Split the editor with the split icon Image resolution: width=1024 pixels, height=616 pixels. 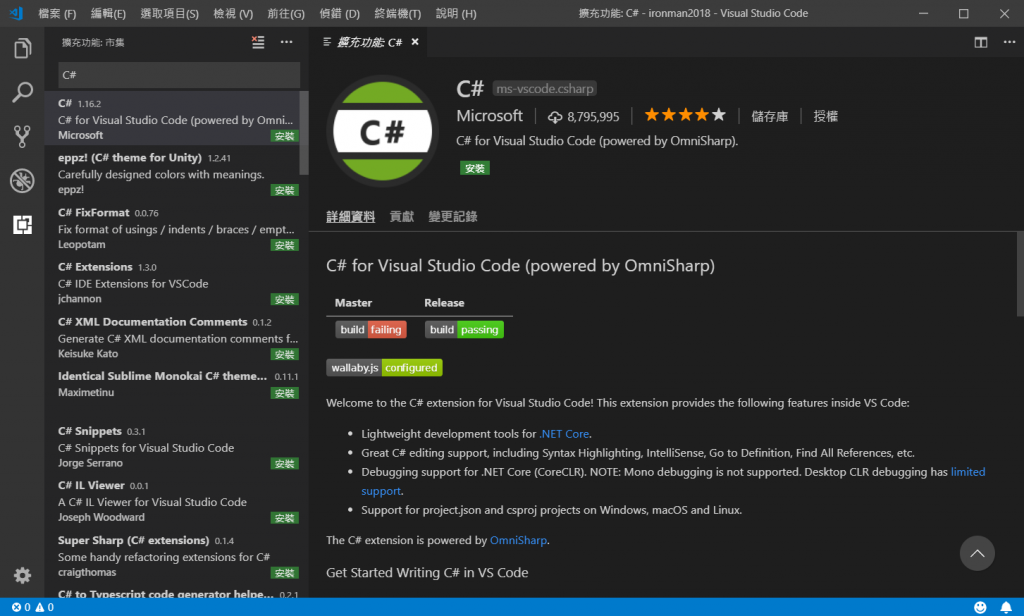(981, 42)
